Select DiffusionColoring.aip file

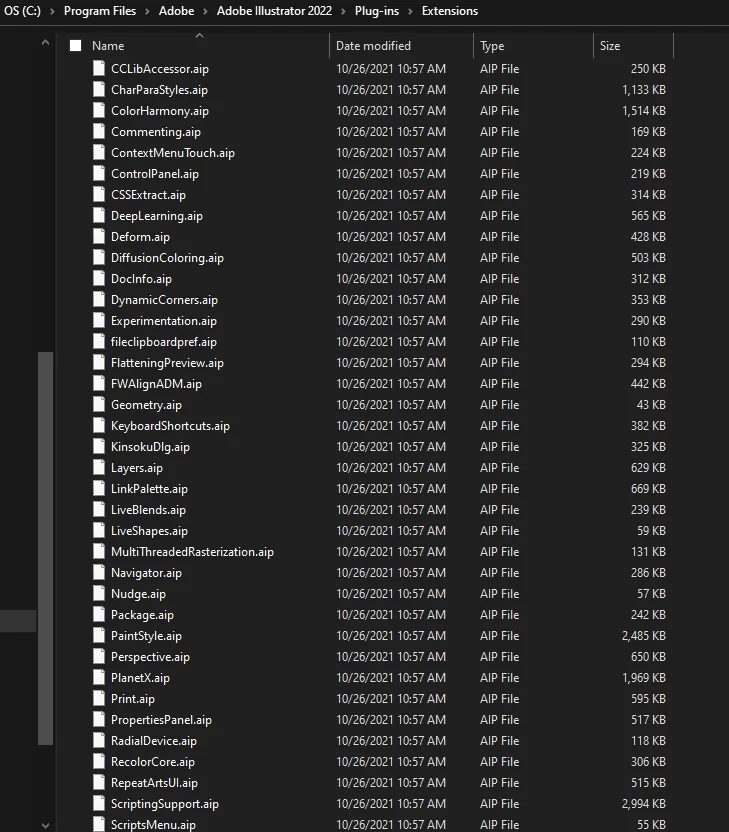click(x=167, y=257)
